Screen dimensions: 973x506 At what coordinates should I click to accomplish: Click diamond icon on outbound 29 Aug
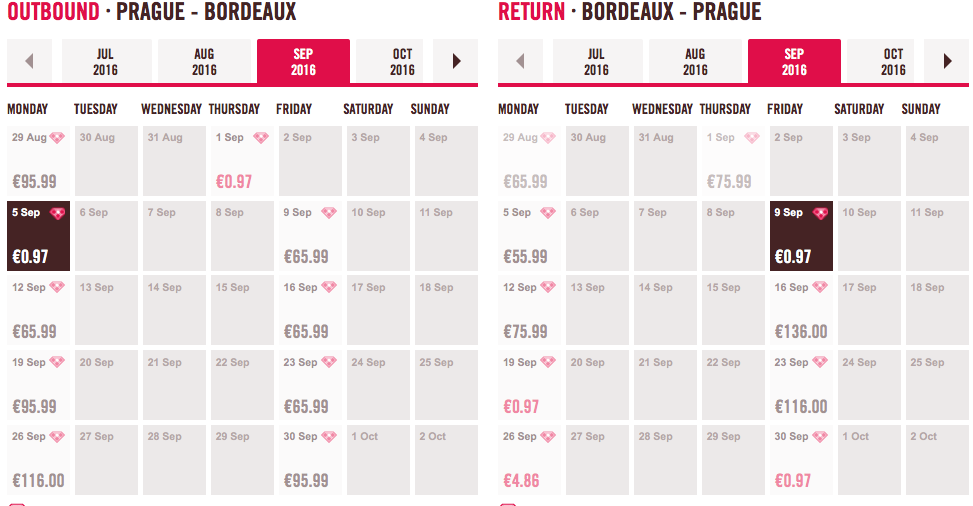[x=57, y=138]
